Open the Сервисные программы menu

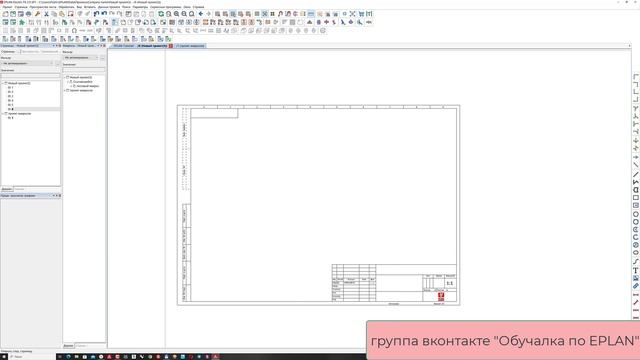point(165,7)
